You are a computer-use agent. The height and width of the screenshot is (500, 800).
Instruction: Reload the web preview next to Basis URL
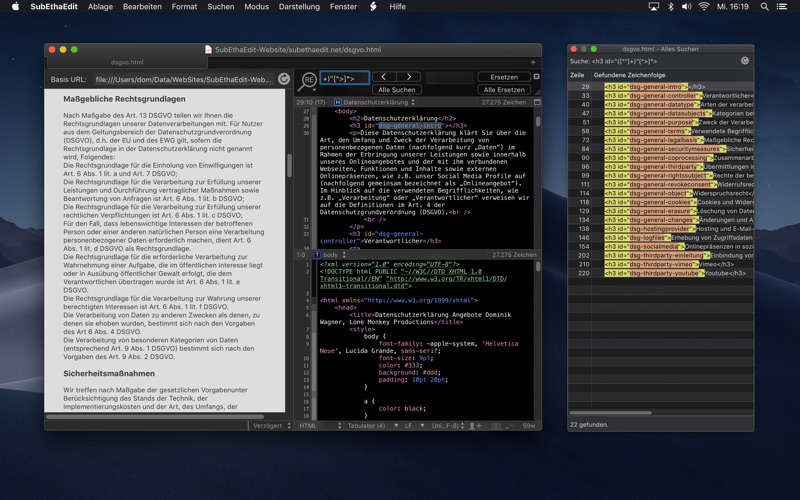284,79
